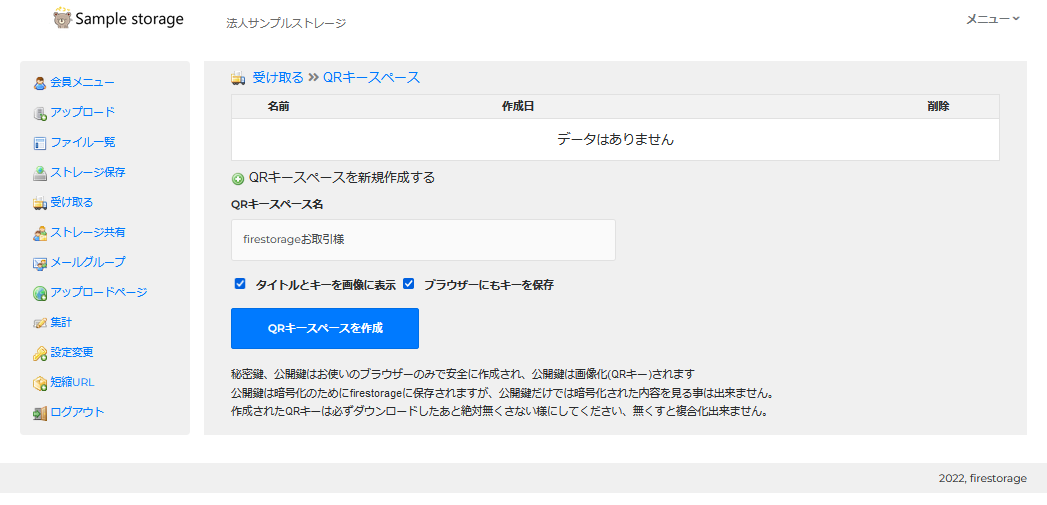Click the ストレージ保存 drive icon

(x=40, y=173)
